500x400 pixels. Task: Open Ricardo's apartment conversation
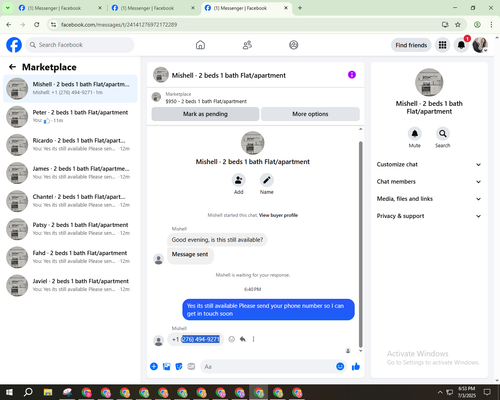[70, 145]
